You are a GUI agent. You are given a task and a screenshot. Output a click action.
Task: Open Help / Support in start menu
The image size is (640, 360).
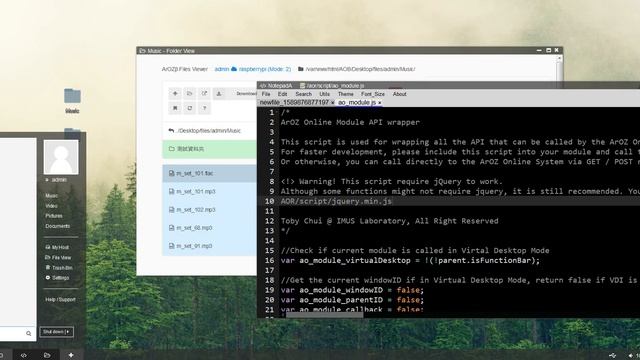click(x=60, y=300)
